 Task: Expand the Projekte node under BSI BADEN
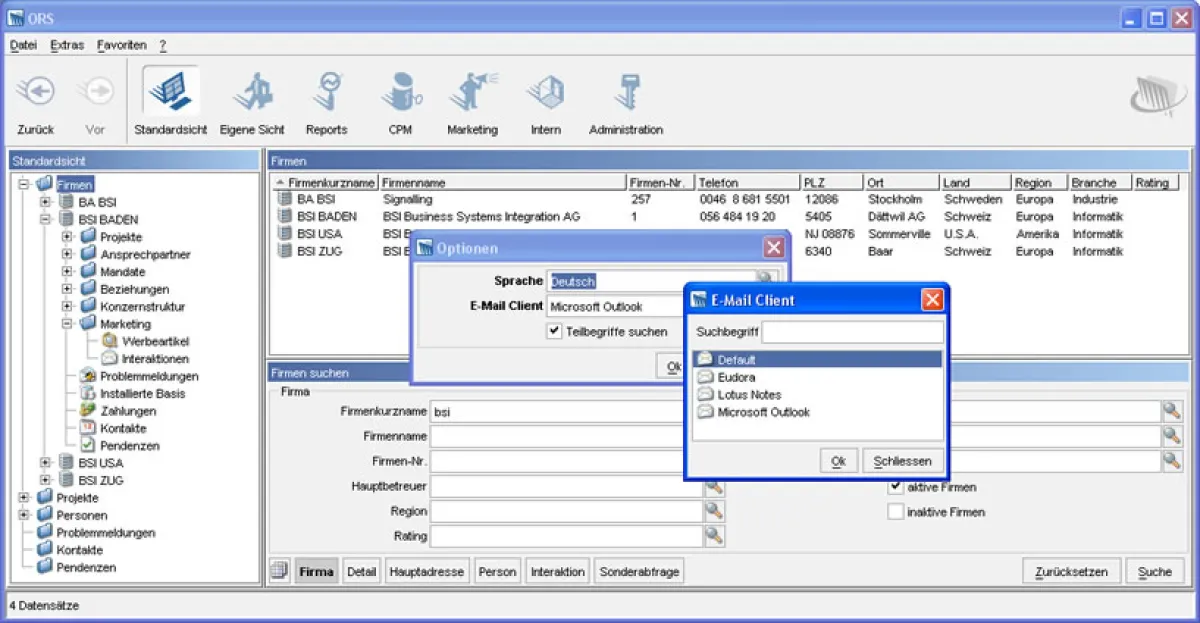click(x=67, y=237)
